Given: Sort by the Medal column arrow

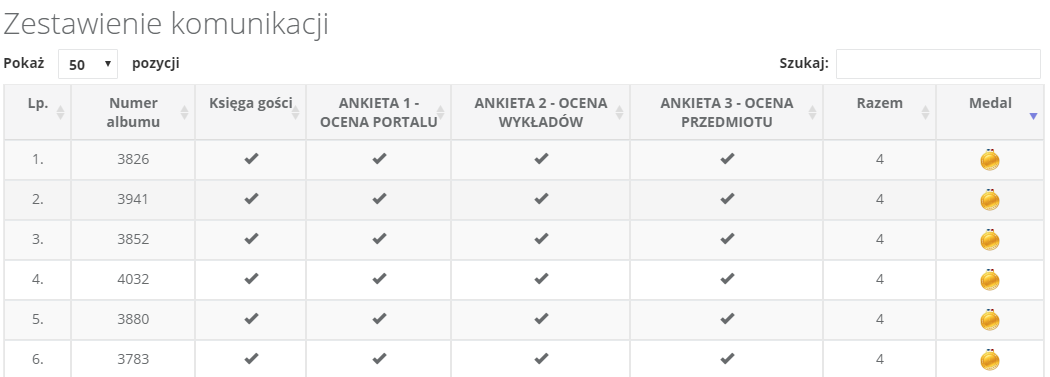Looking at the screenshot, I should click(x=1033, y=116).
